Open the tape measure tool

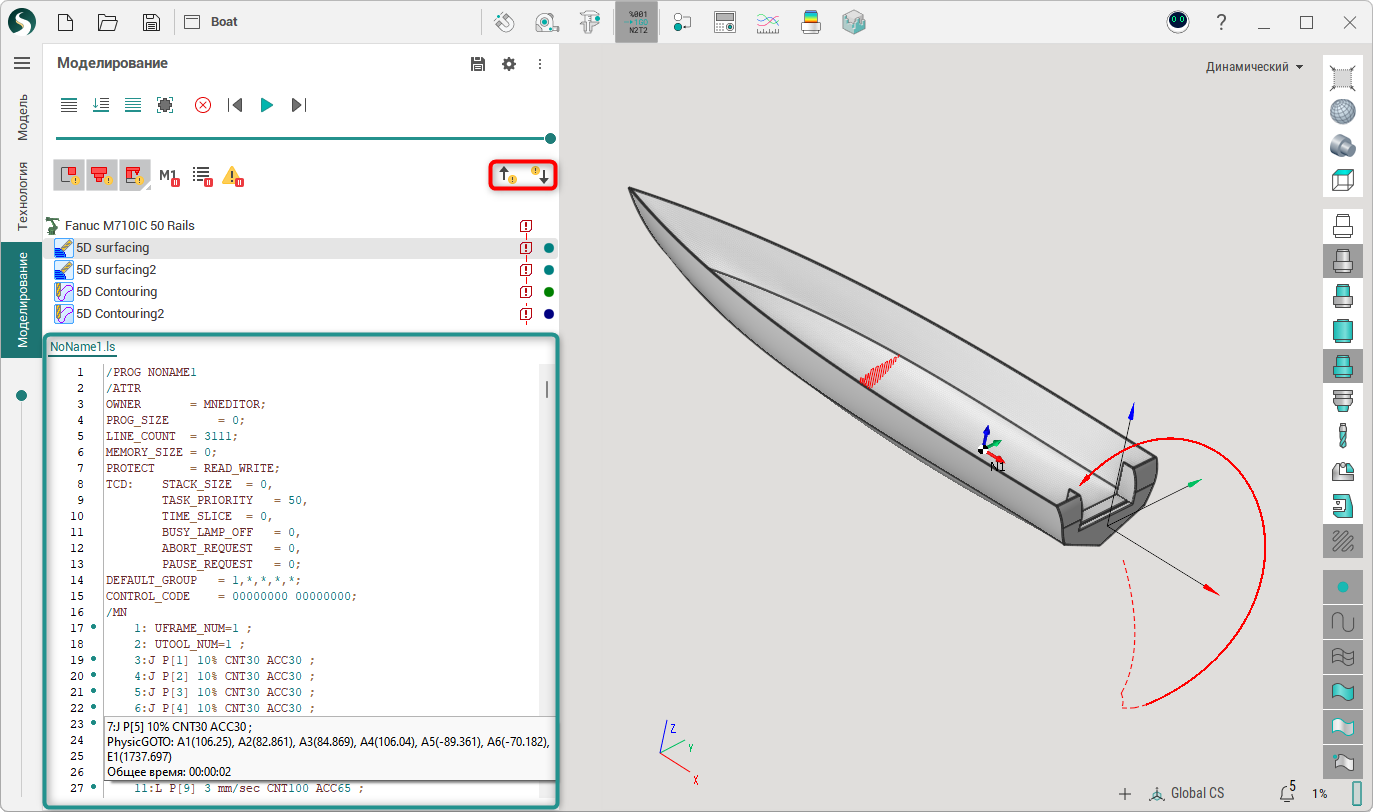[546, 22]
